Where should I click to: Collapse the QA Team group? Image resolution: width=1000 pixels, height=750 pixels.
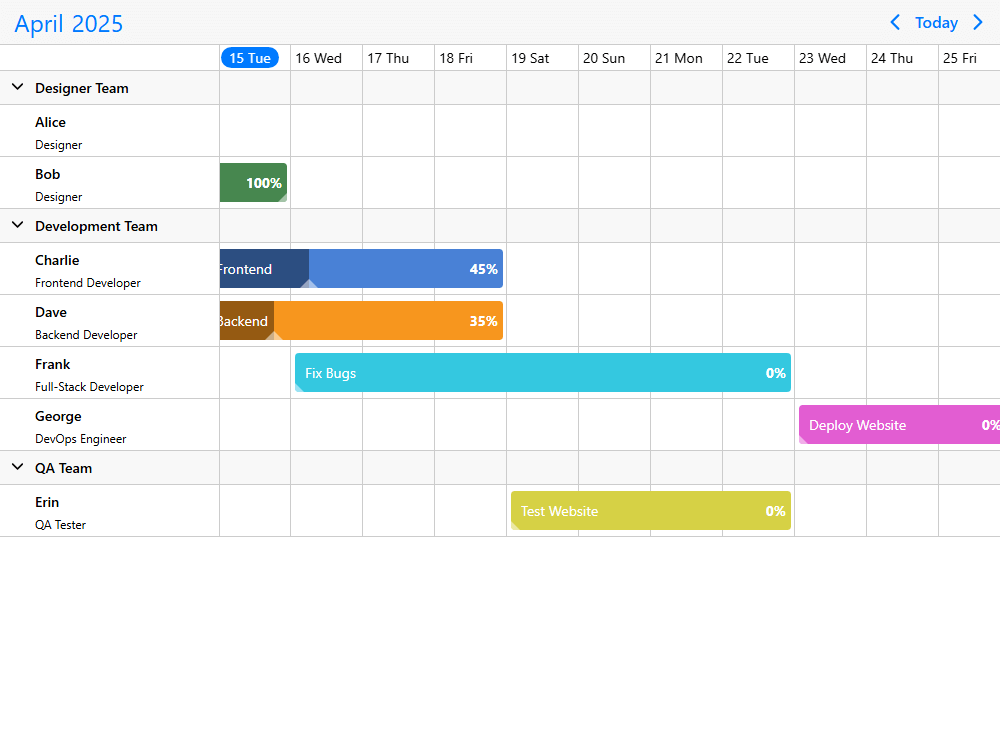click(18, 467)
